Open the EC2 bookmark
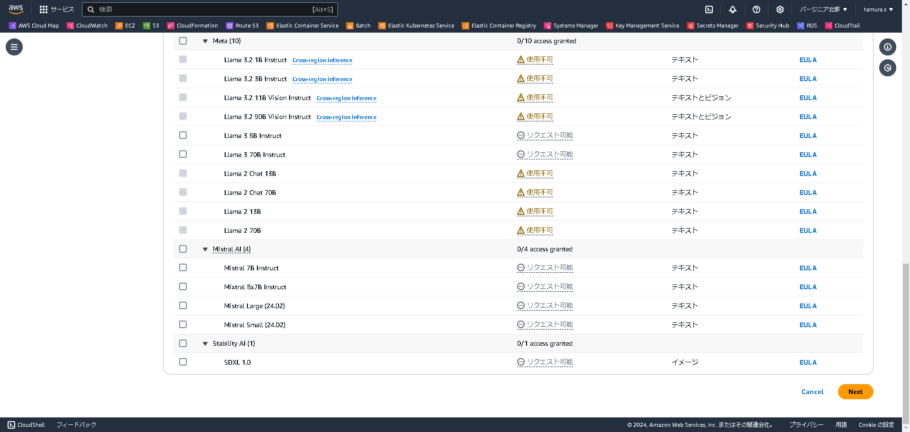Viewport: 910px width, 432px height. coord(125,26)
